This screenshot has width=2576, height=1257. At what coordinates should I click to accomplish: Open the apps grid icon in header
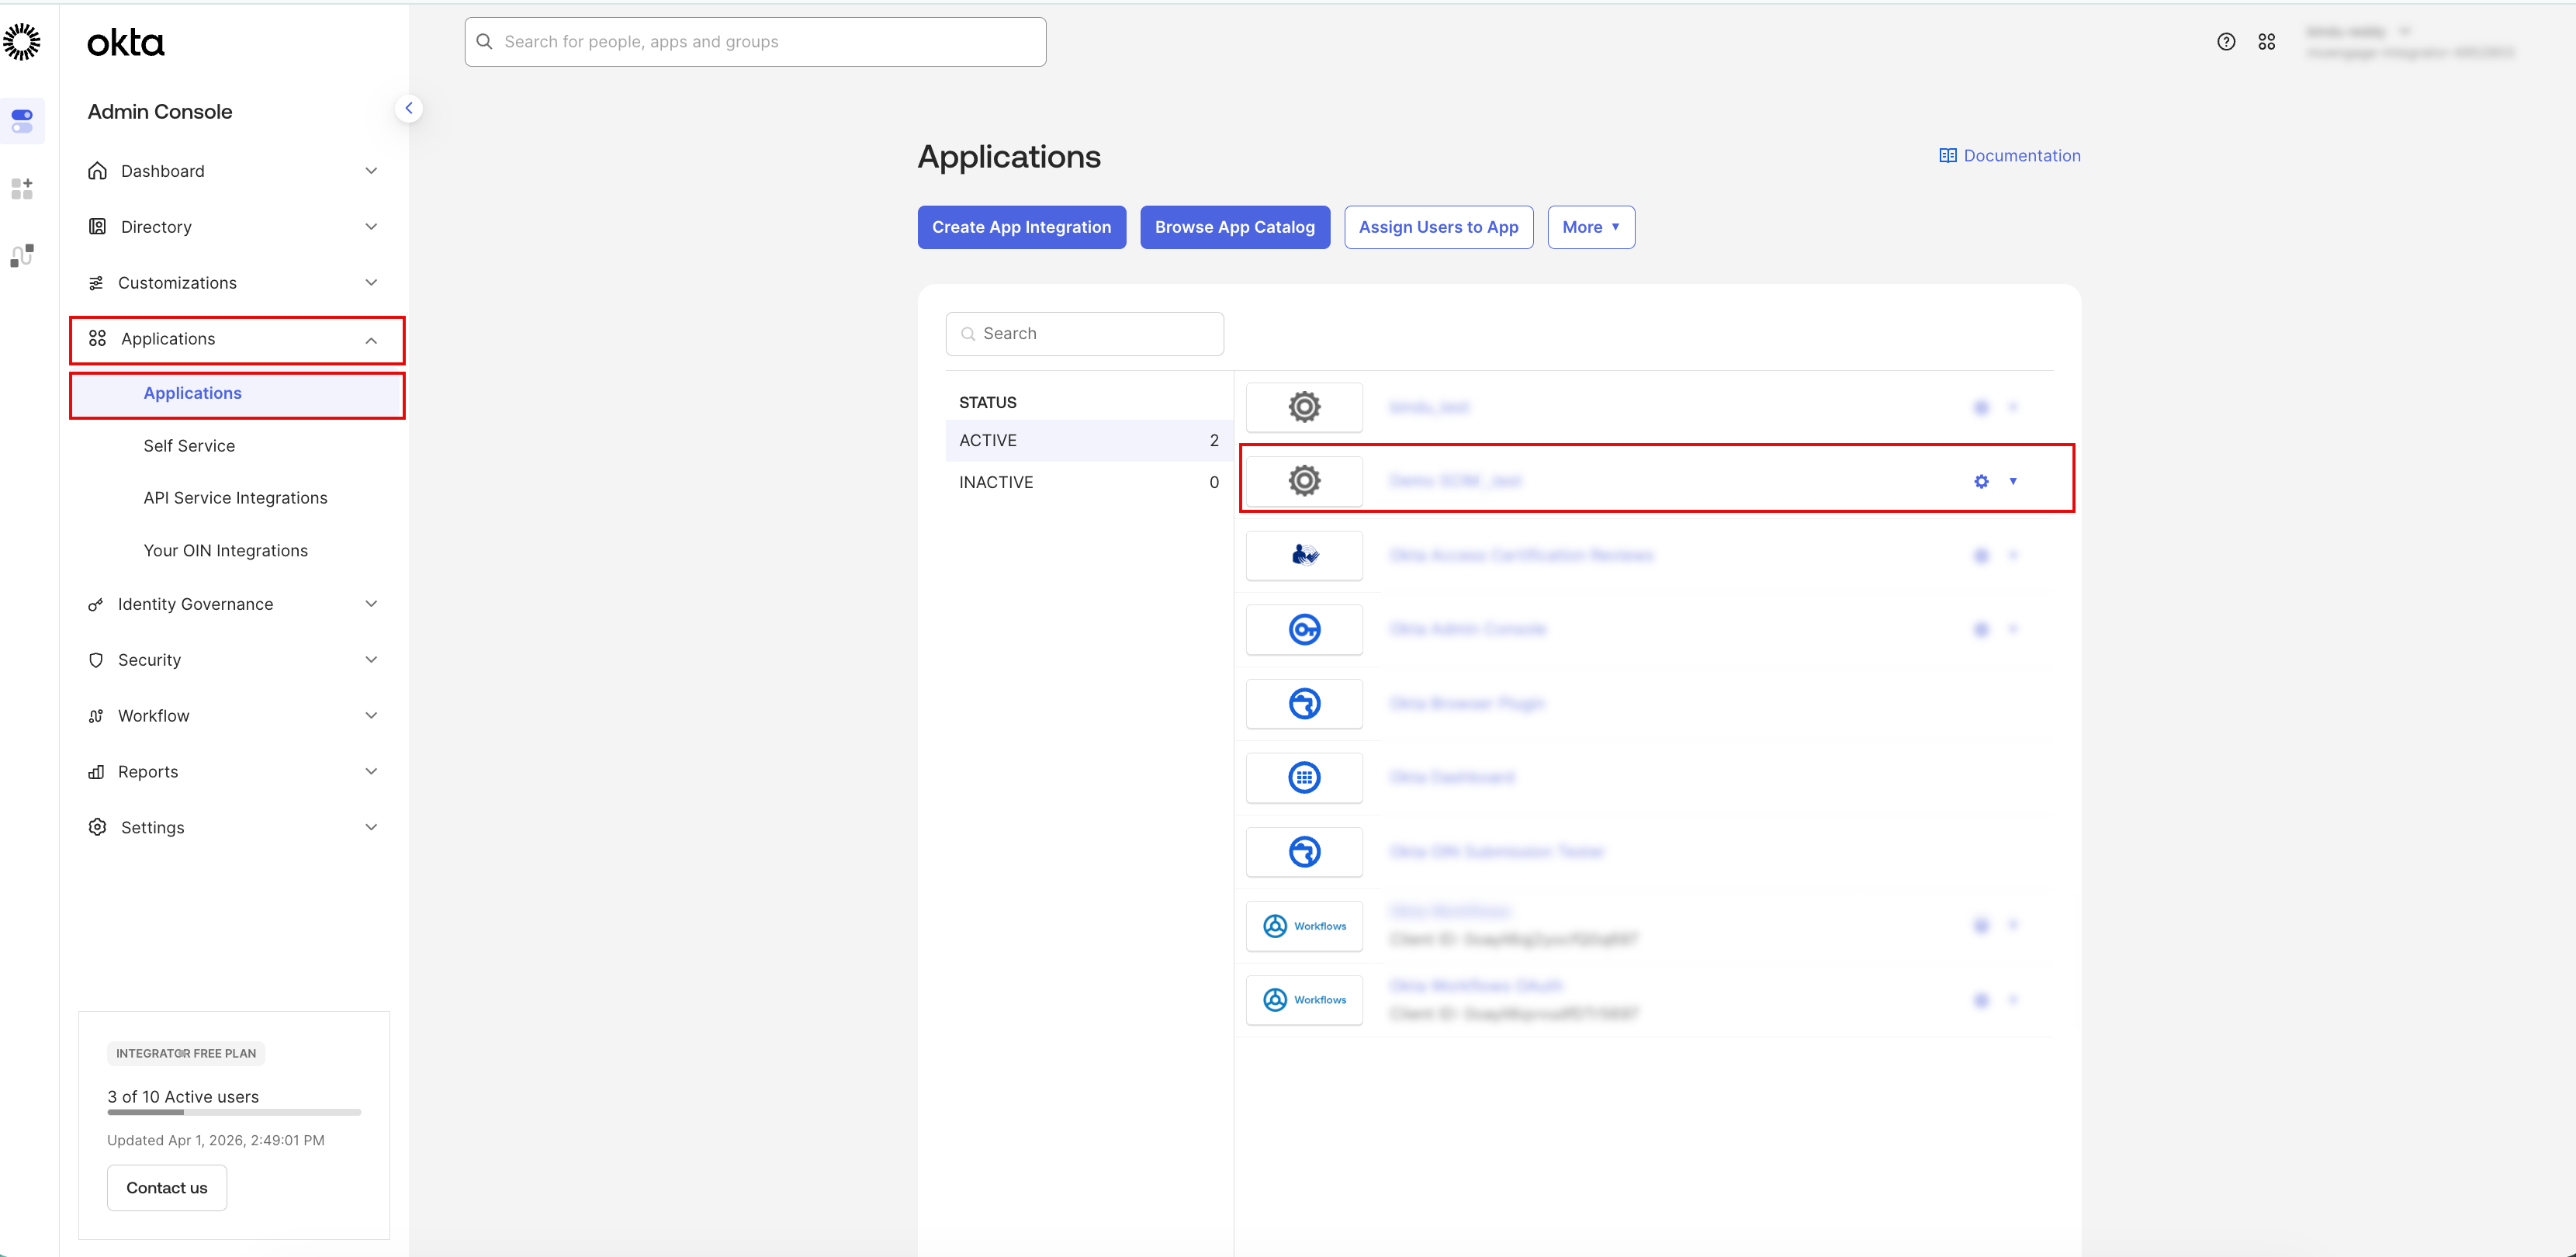[2266, 42]
